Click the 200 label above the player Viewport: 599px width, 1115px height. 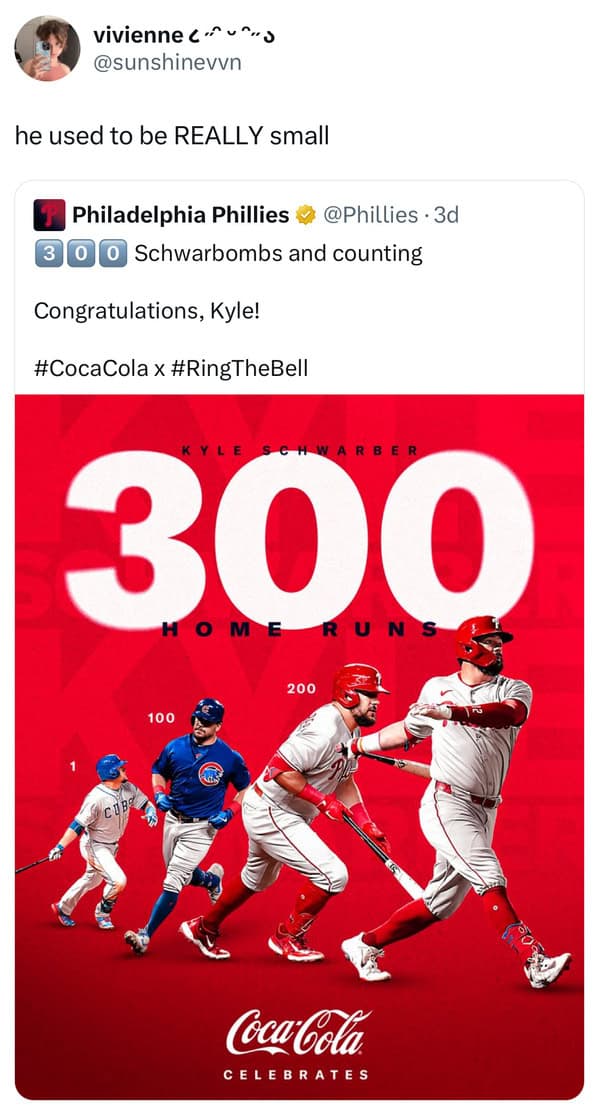301,688
